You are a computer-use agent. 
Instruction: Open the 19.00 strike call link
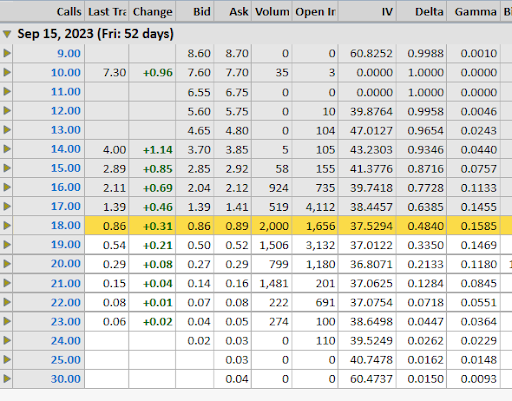[x=66, y=245]
